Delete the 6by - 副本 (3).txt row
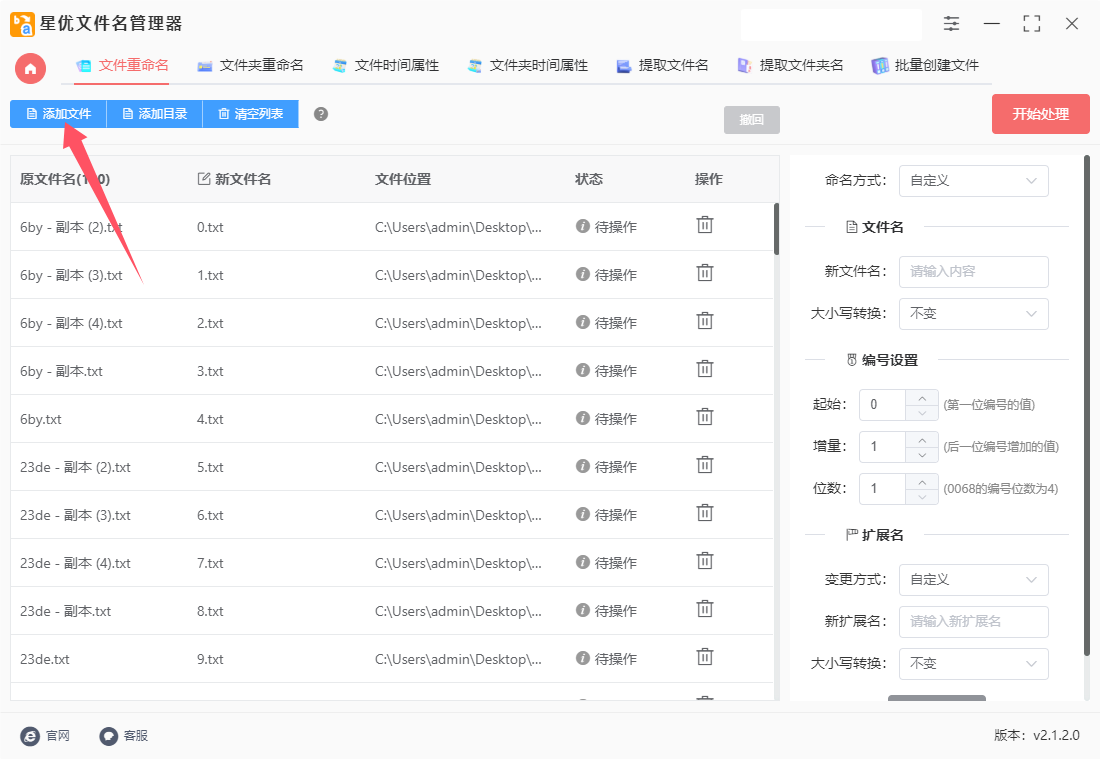This screenshot has width=1100, height=760. coord(705,273)
